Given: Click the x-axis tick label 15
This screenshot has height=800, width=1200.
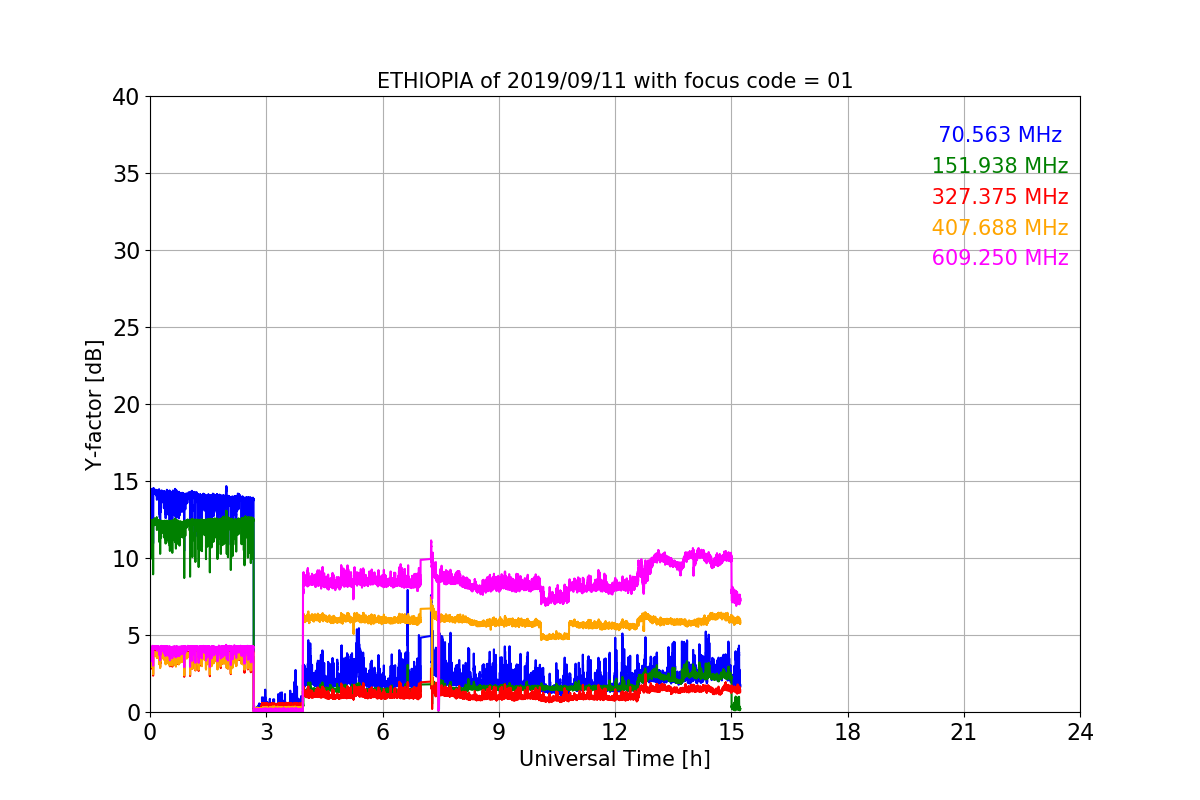Looking at the screenshot, I should point(731,732).
